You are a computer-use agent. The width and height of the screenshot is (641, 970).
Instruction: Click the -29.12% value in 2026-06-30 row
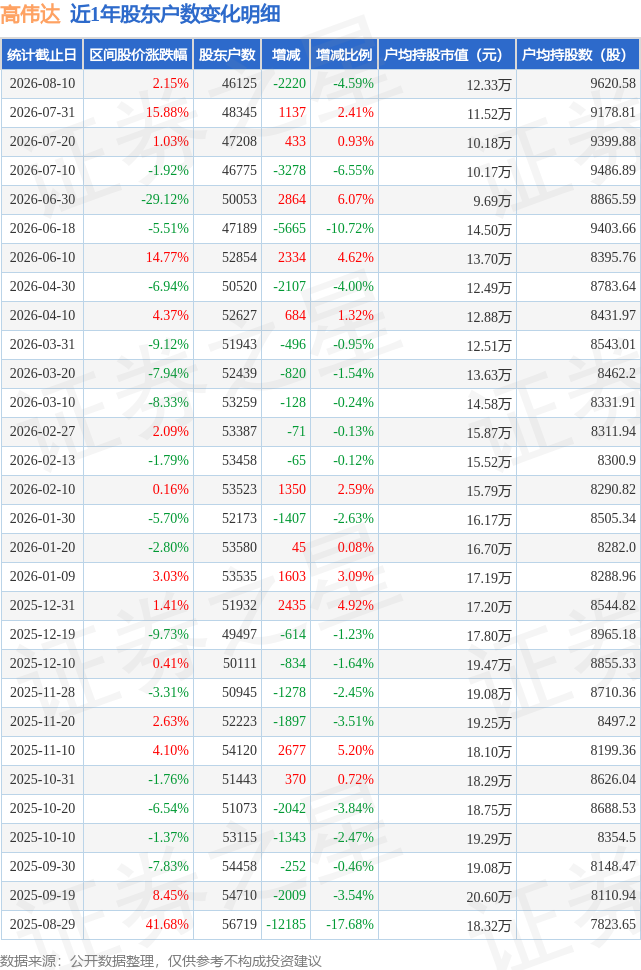(165, 200)
